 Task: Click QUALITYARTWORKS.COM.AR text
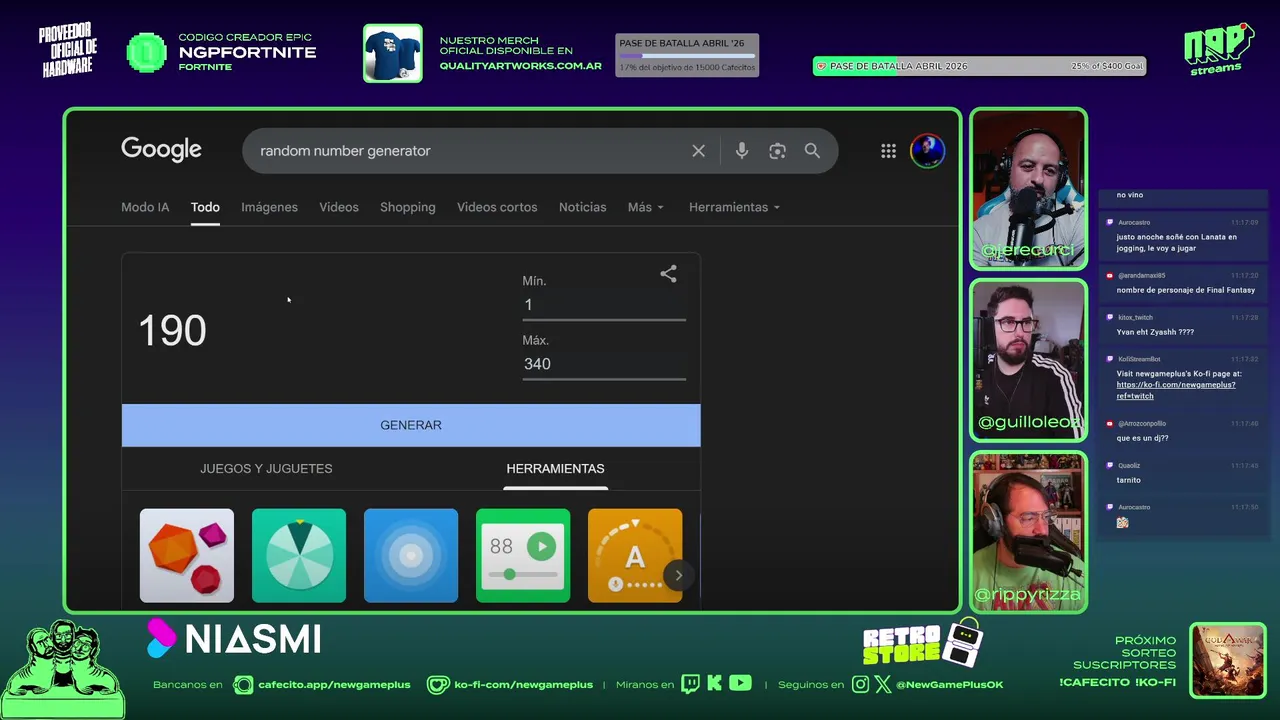pos(521,66)
